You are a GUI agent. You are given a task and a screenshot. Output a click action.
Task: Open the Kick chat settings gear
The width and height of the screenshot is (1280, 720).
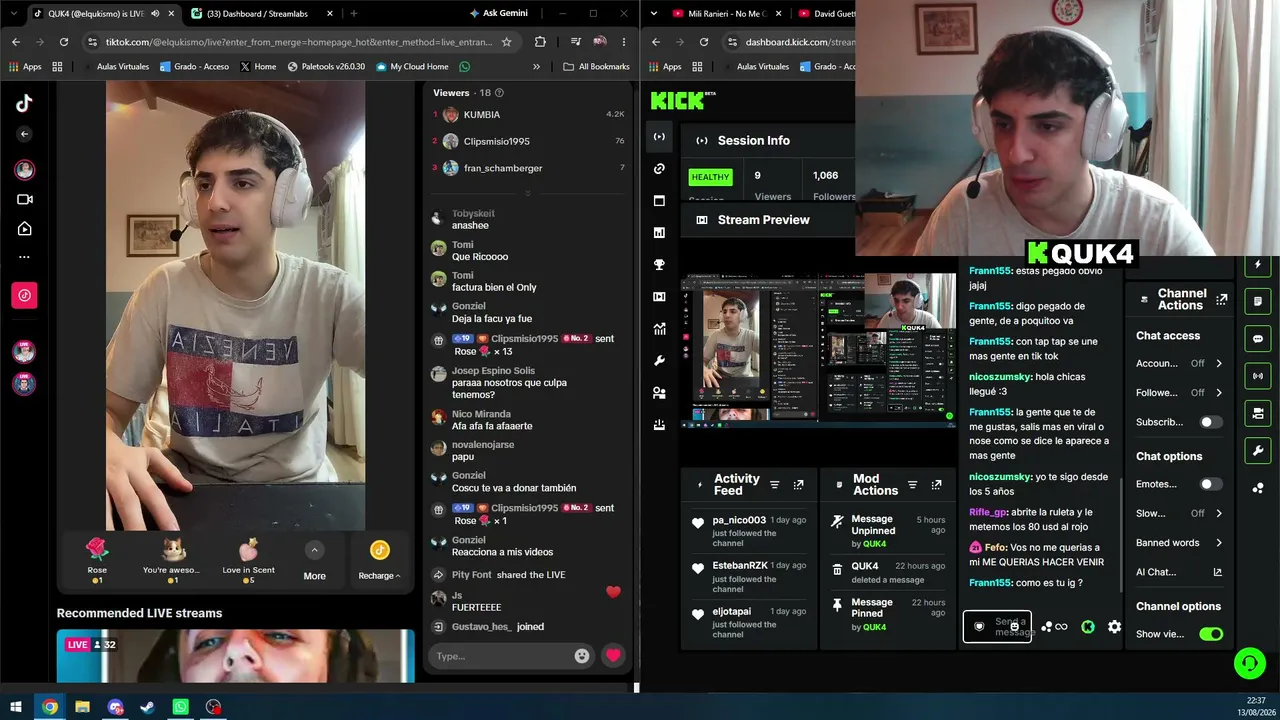tap(1114, 627)
